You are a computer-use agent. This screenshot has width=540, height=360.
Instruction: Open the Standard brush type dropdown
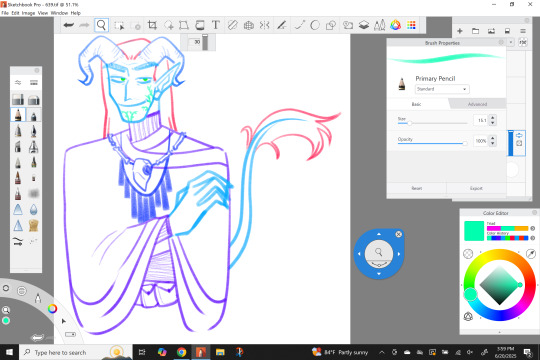[x=442, y=89]
